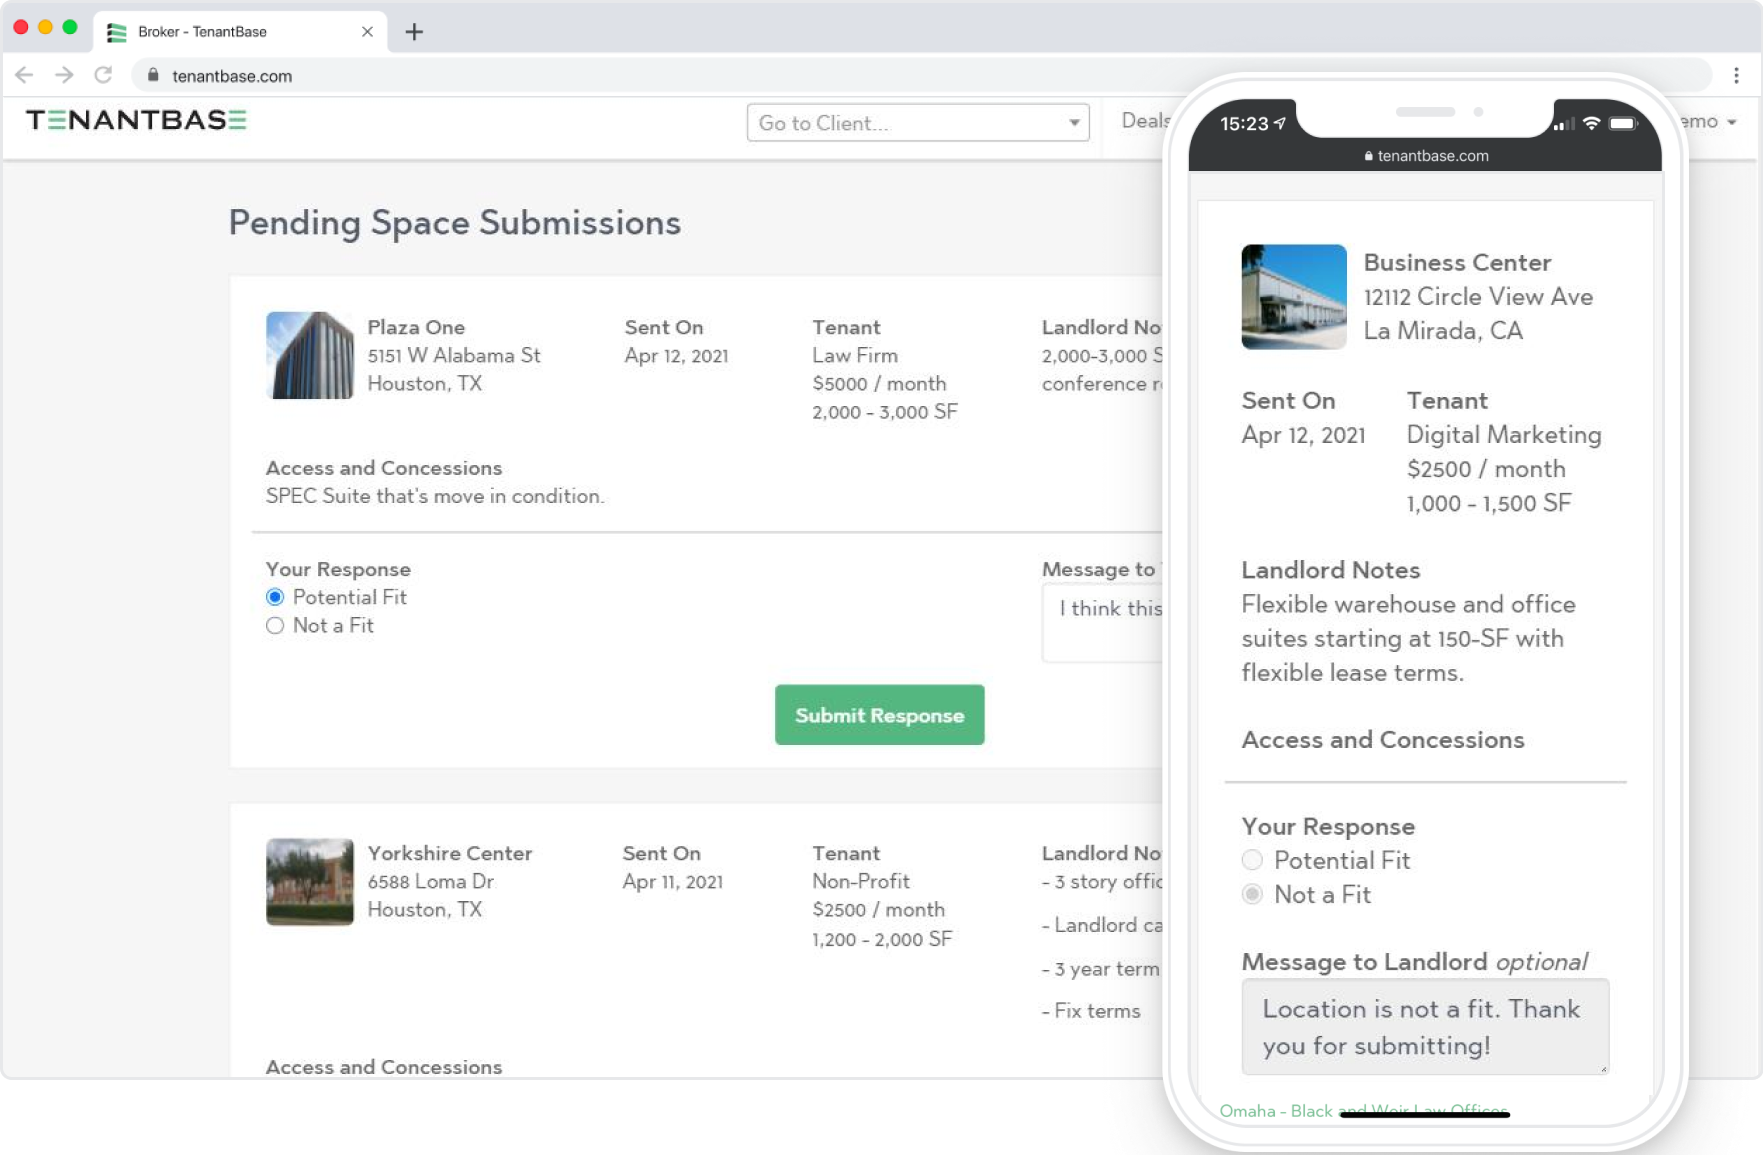This screenshot has height=1155, width=1763.
Task: Select Potential Fit for Plaza One
Action: (275, 597)
